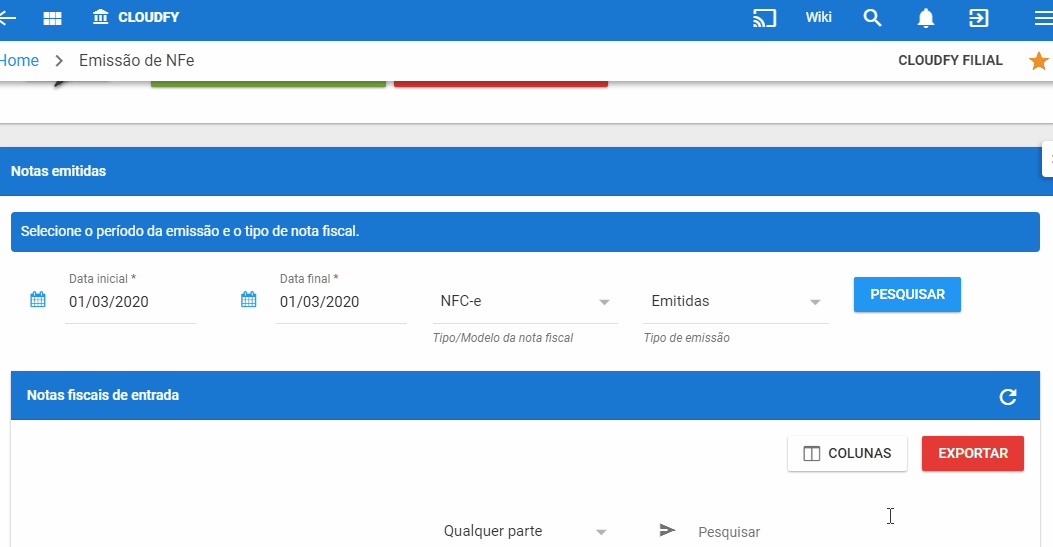The height and width of the screenshot is (547, 1053).
Task: Click the Notas fiscais de entrada heading
Action: pyautogui.click(x=103, y=395)
